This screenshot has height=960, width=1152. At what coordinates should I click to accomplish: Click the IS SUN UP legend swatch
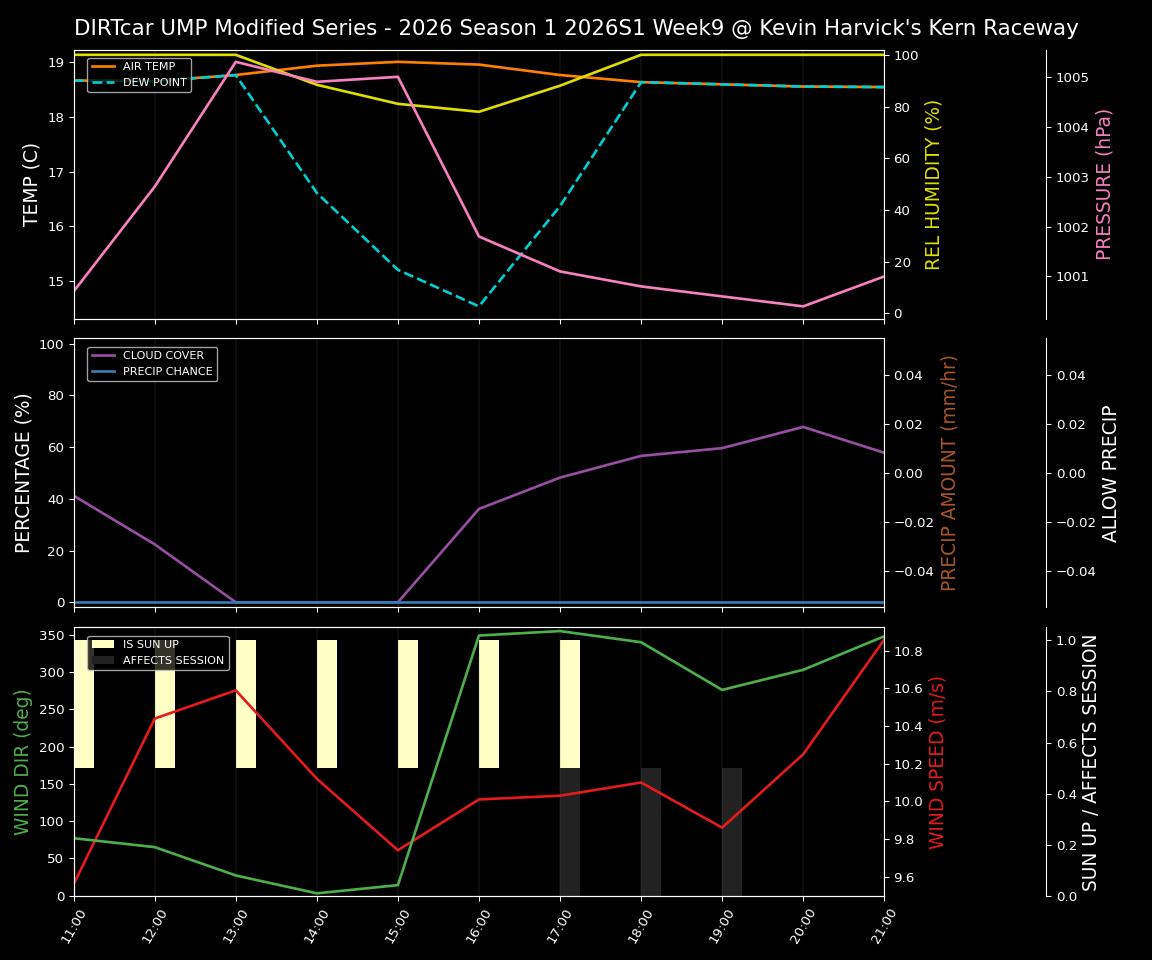[102, 644]
